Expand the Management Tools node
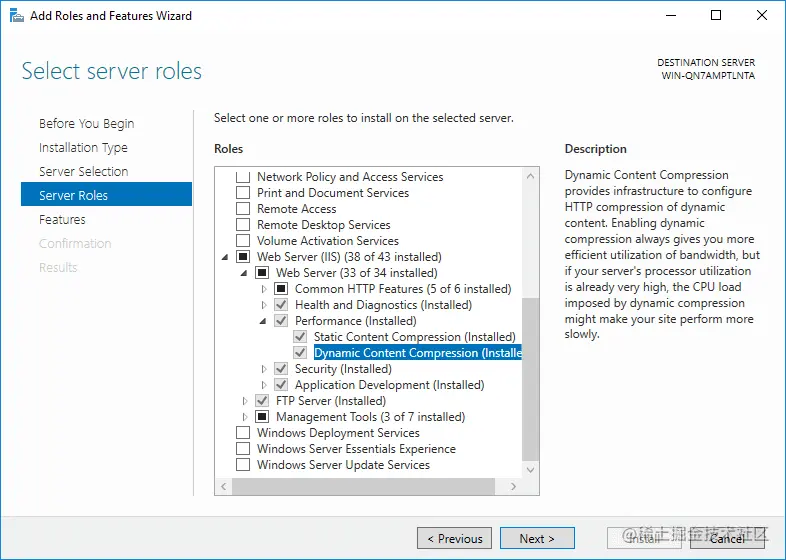This screenshot has height=560, width=786. click(x=245, y=417)
